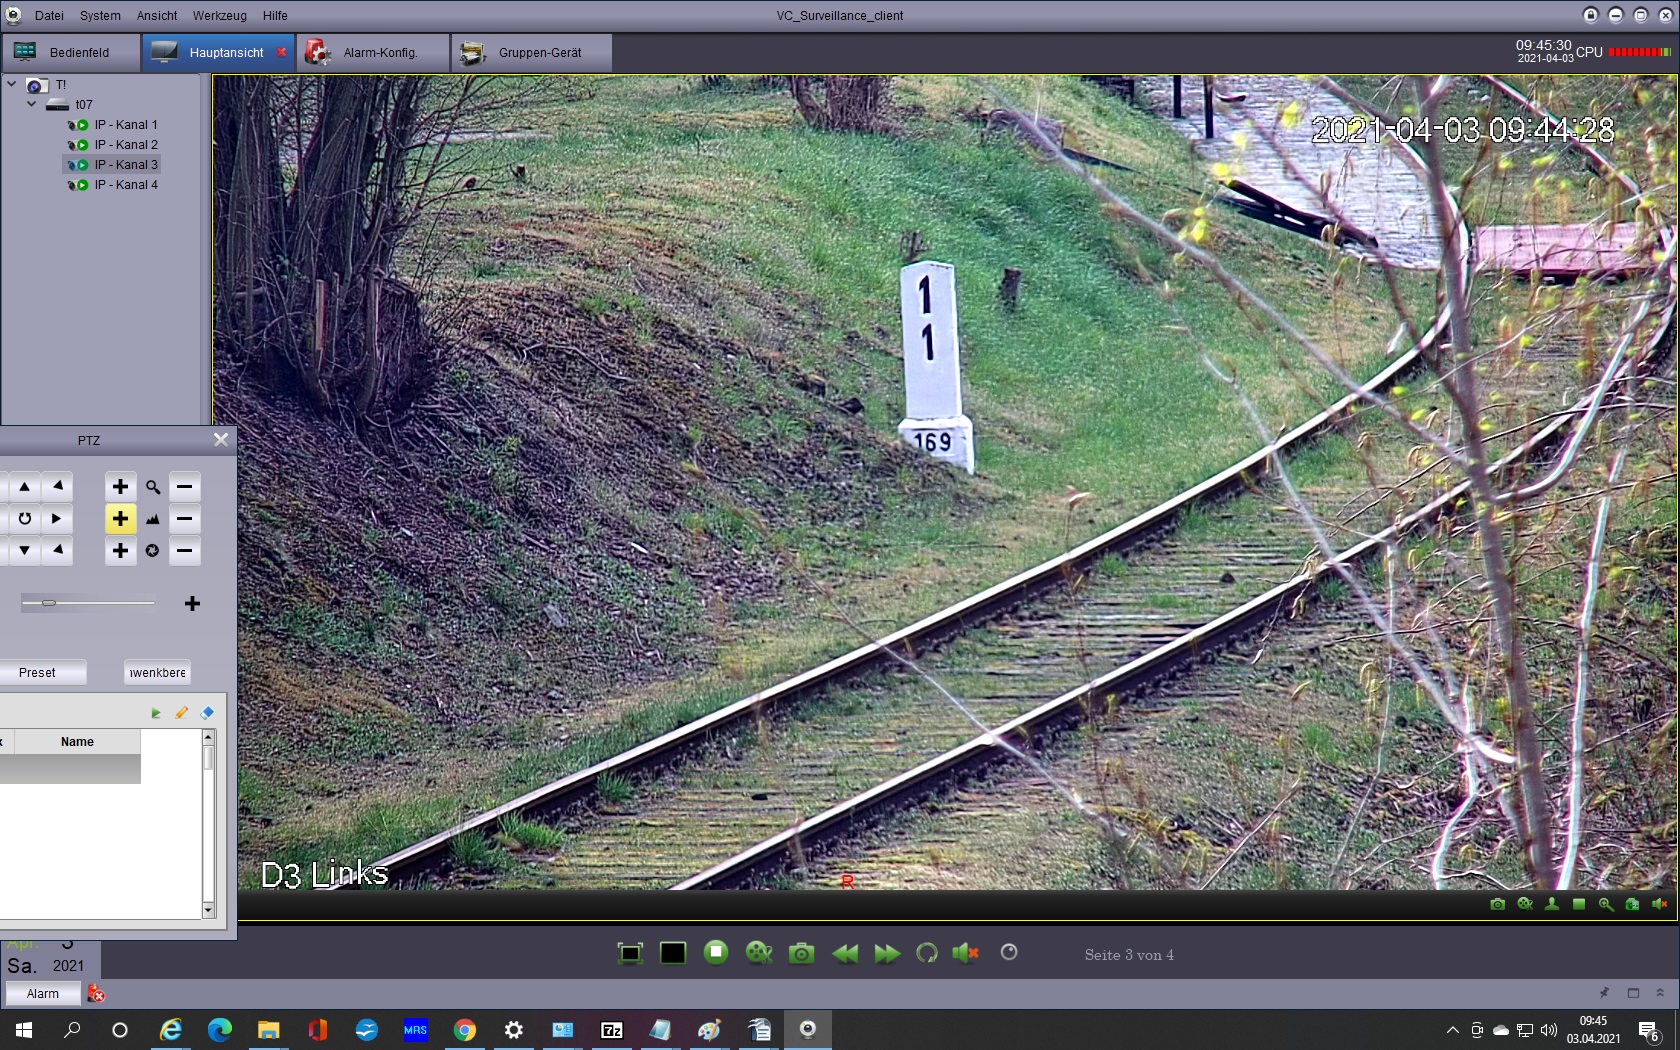
Task: Toggle audio mute in the video overlay bar
Action: point(1659,904)
